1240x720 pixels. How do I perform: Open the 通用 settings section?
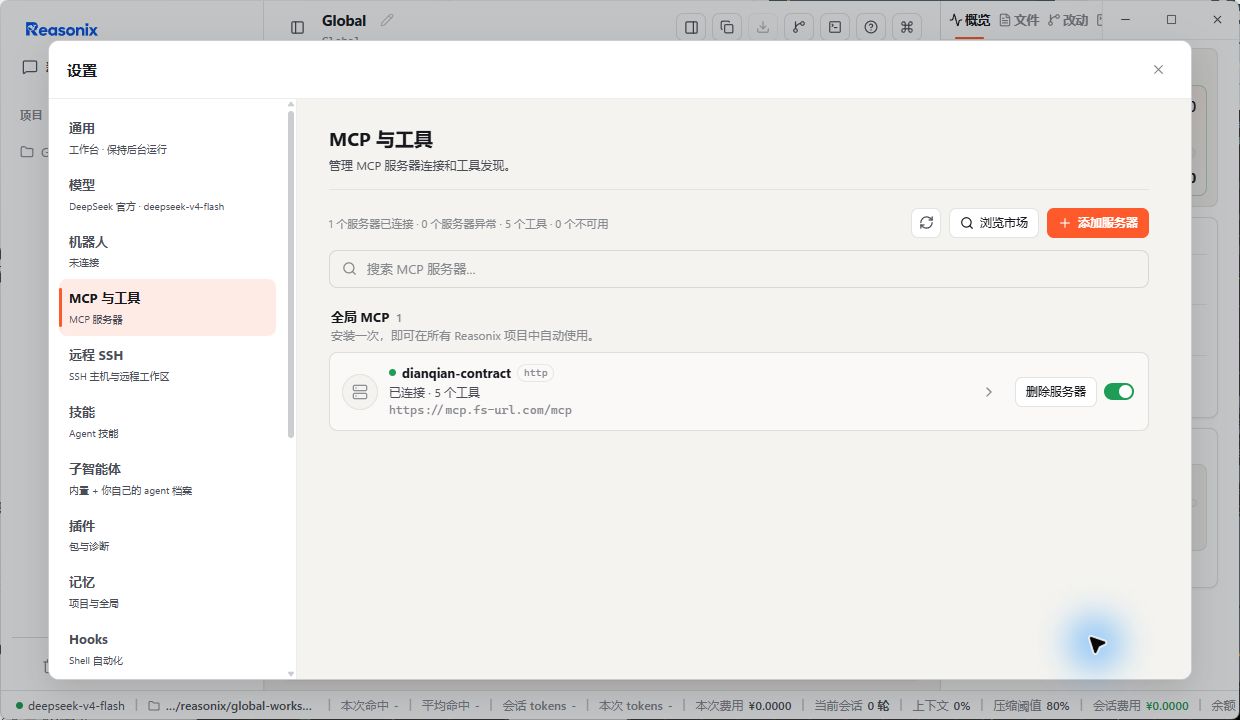coord(167,137)
